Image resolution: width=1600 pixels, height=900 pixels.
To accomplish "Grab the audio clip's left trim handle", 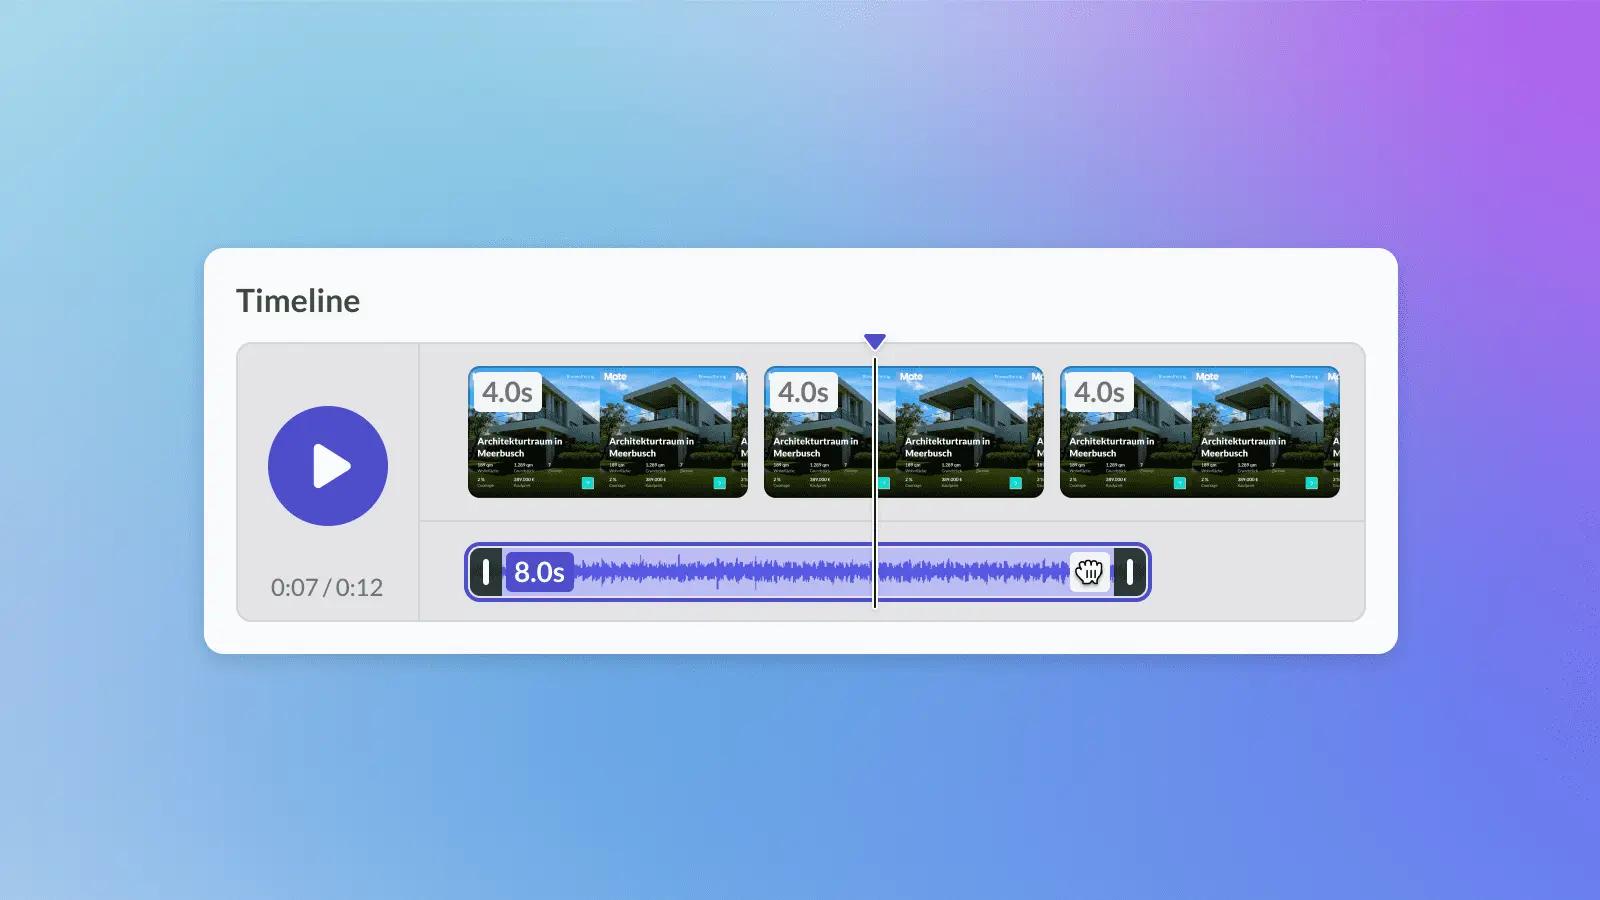I will (x=486, y=572).
